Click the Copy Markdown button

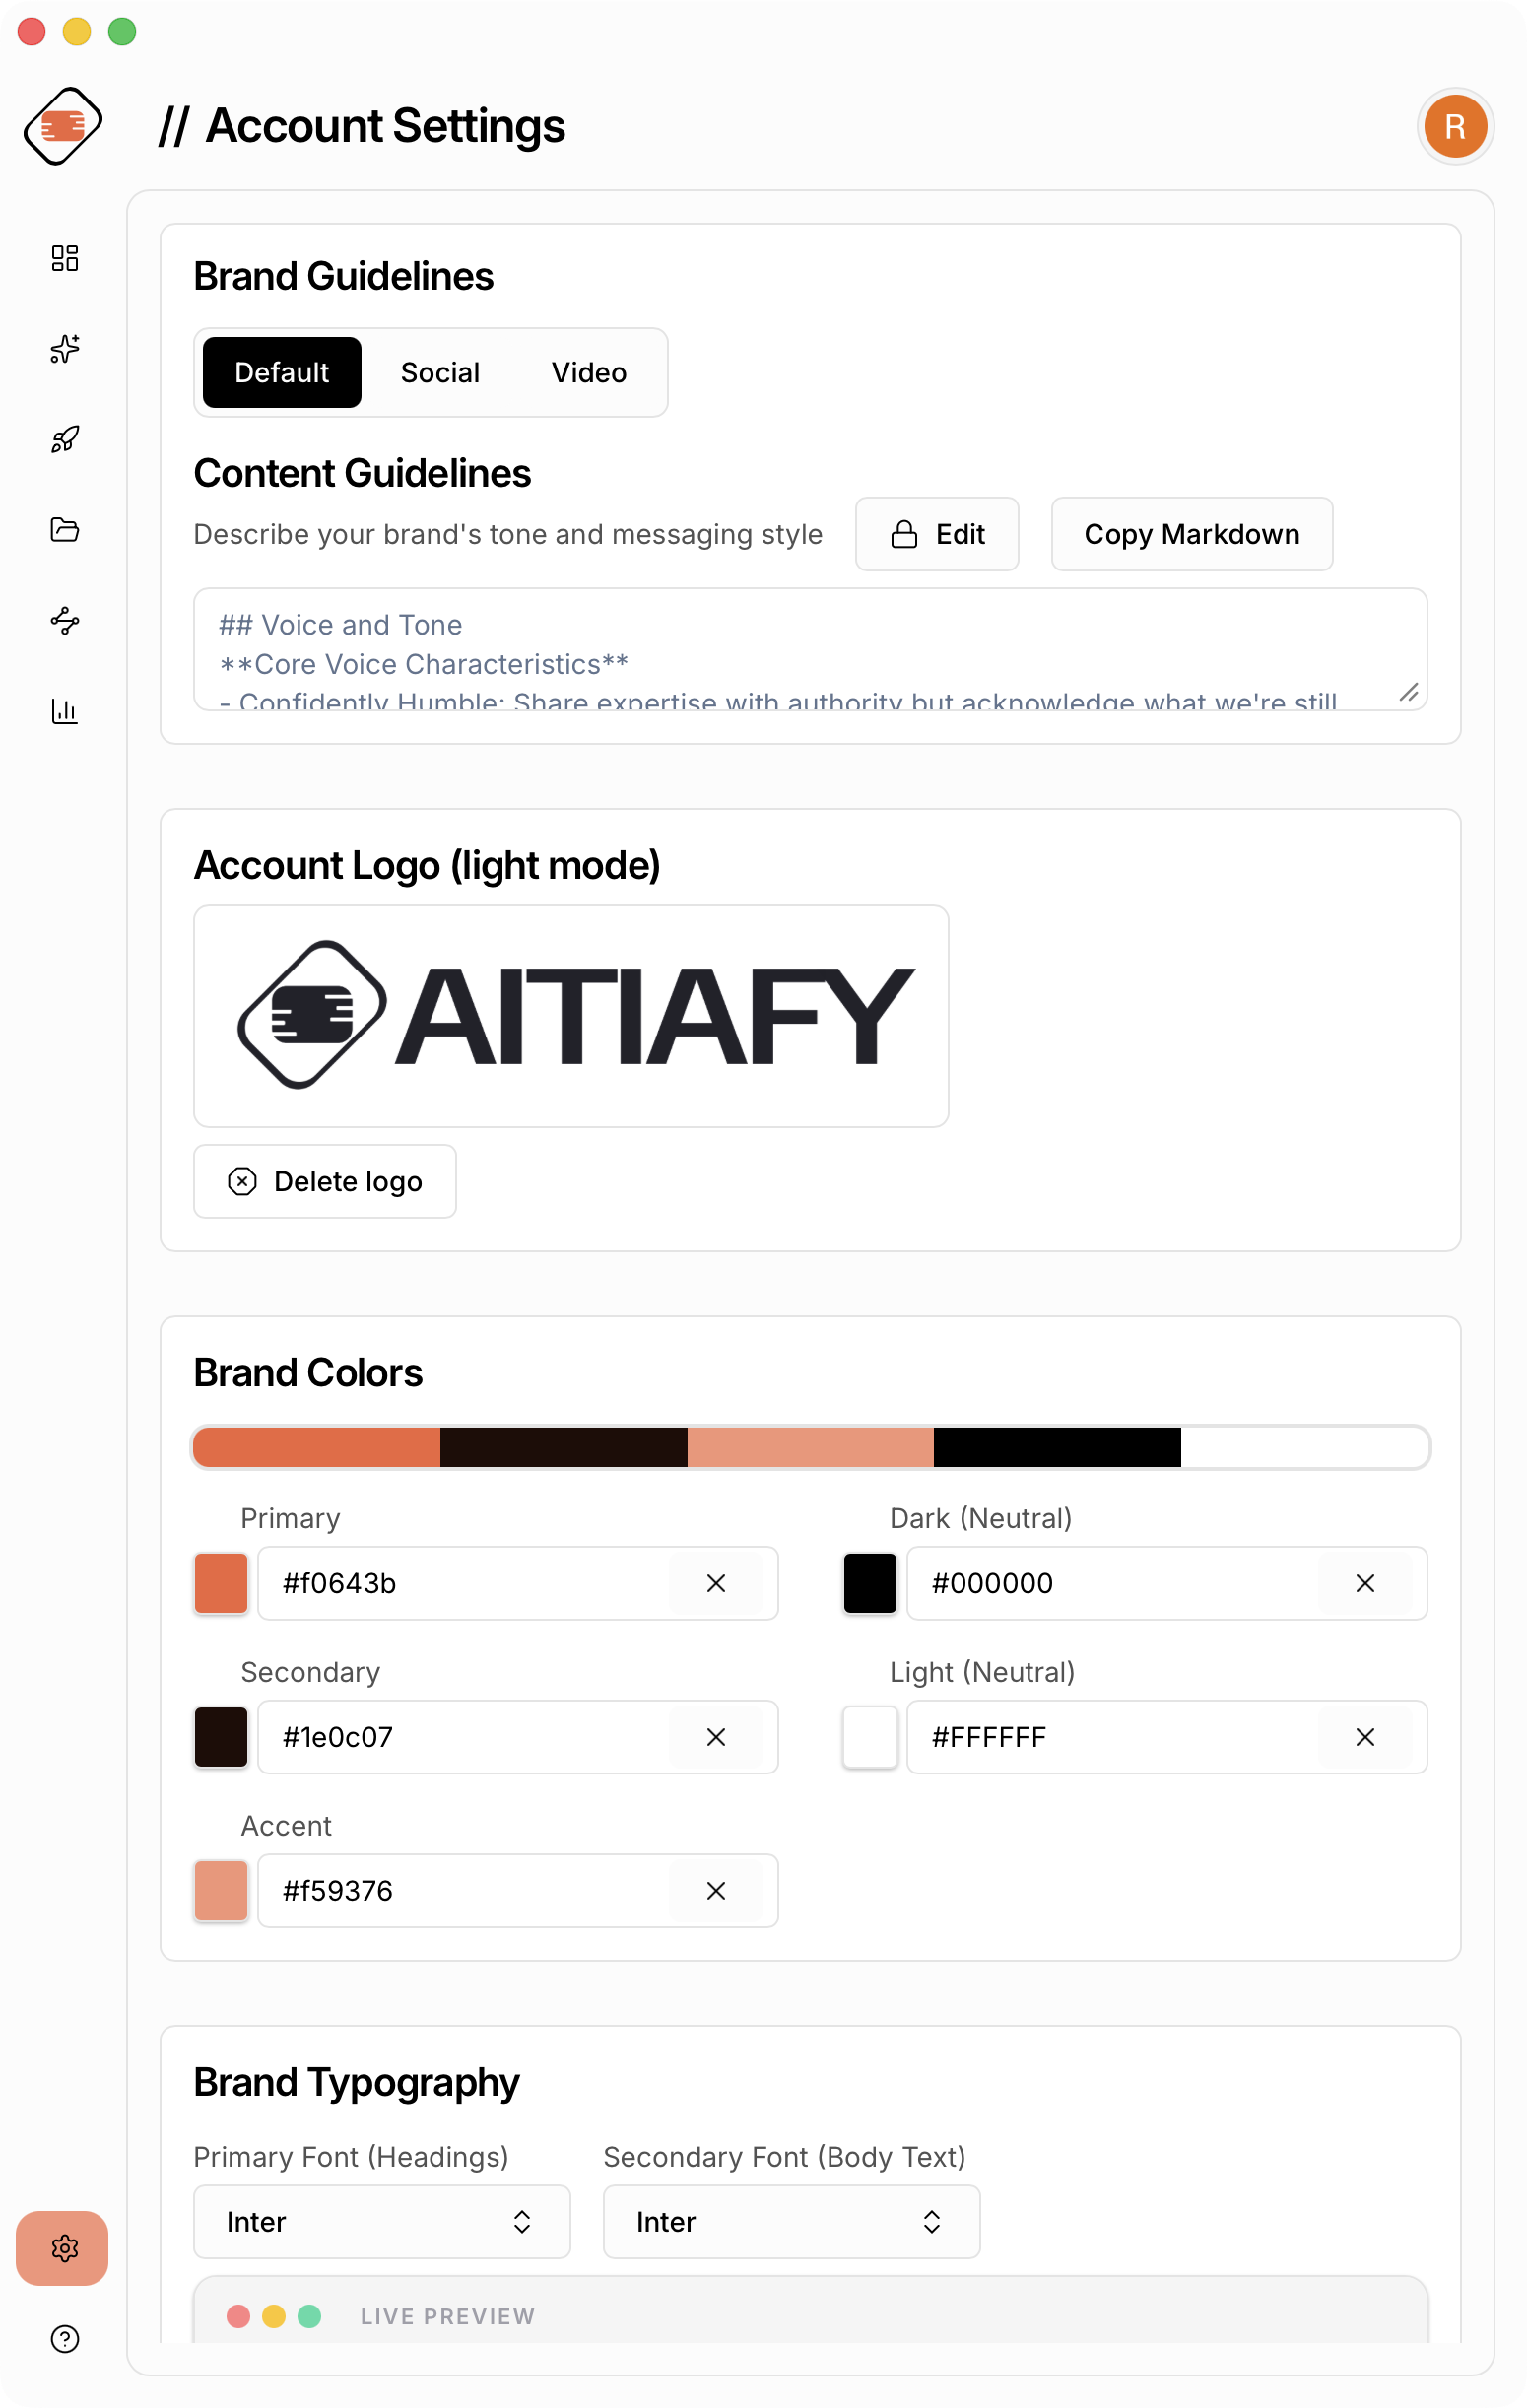[1192, 534]
